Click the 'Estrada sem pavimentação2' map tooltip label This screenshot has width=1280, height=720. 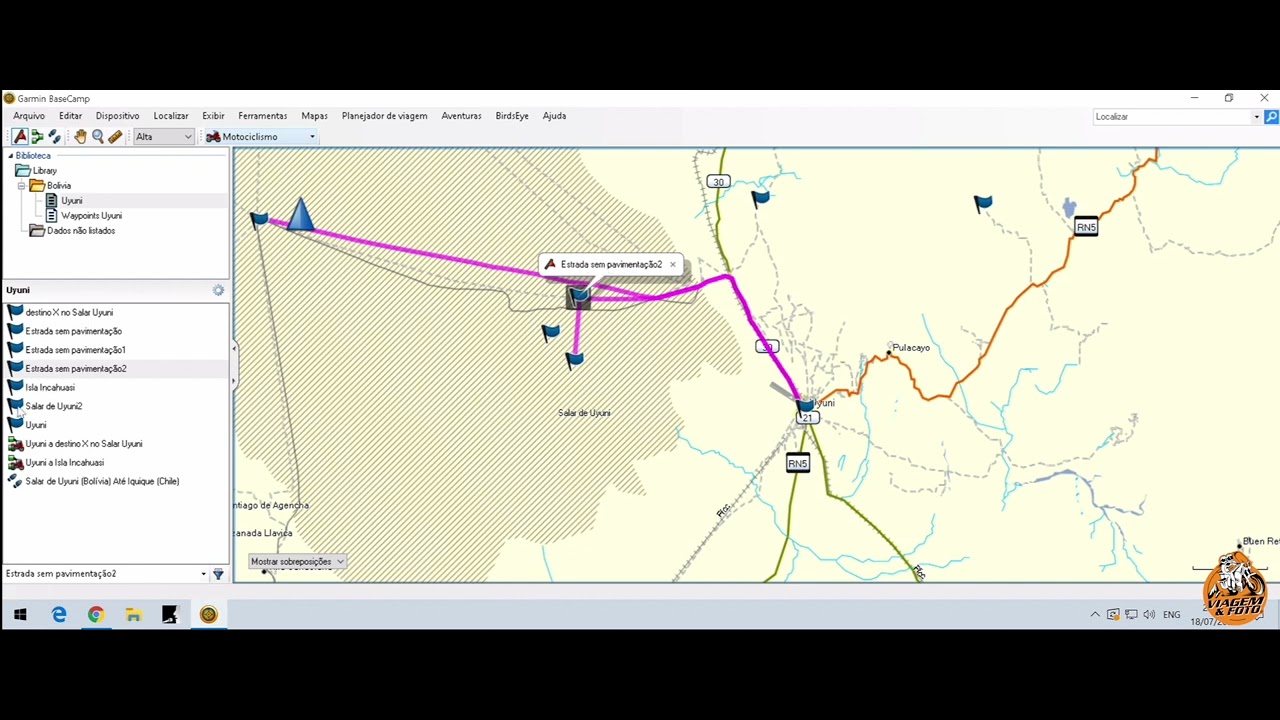(611, 265)
